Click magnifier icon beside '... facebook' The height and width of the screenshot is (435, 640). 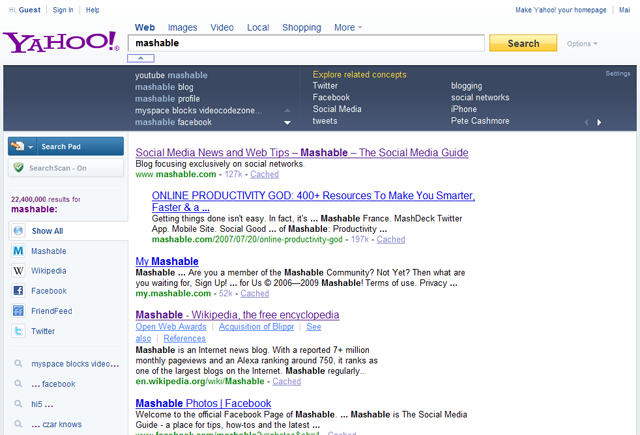coord(18,384)
